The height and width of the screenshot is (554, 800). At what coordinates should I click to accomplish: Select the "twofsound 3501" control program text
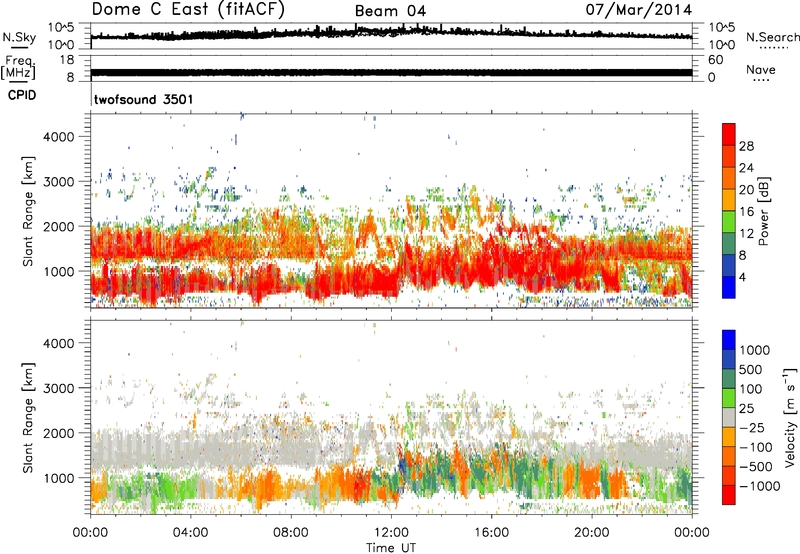[144, 99]
